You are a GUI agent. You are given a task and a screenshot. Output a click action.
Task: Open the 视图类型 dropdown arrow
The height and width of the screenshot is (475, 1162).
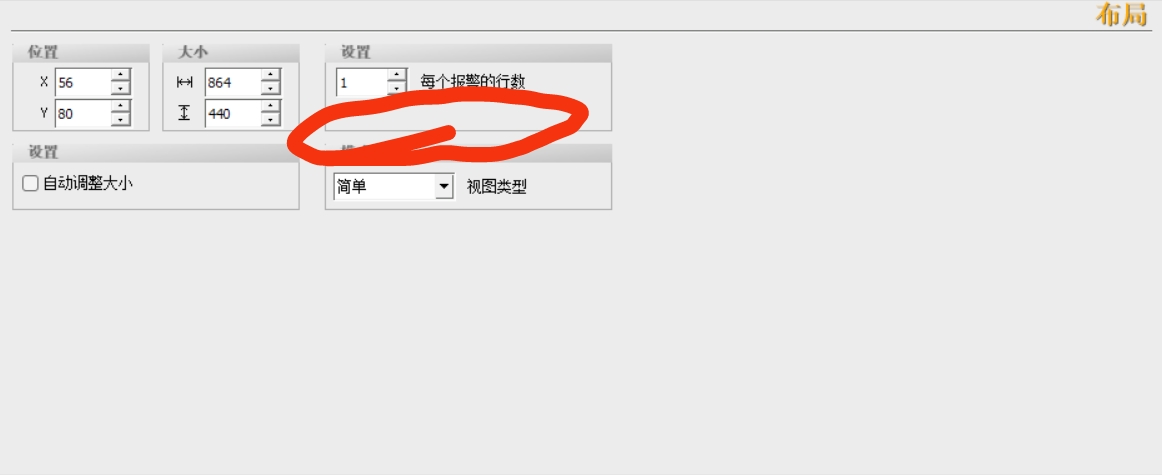444,187
